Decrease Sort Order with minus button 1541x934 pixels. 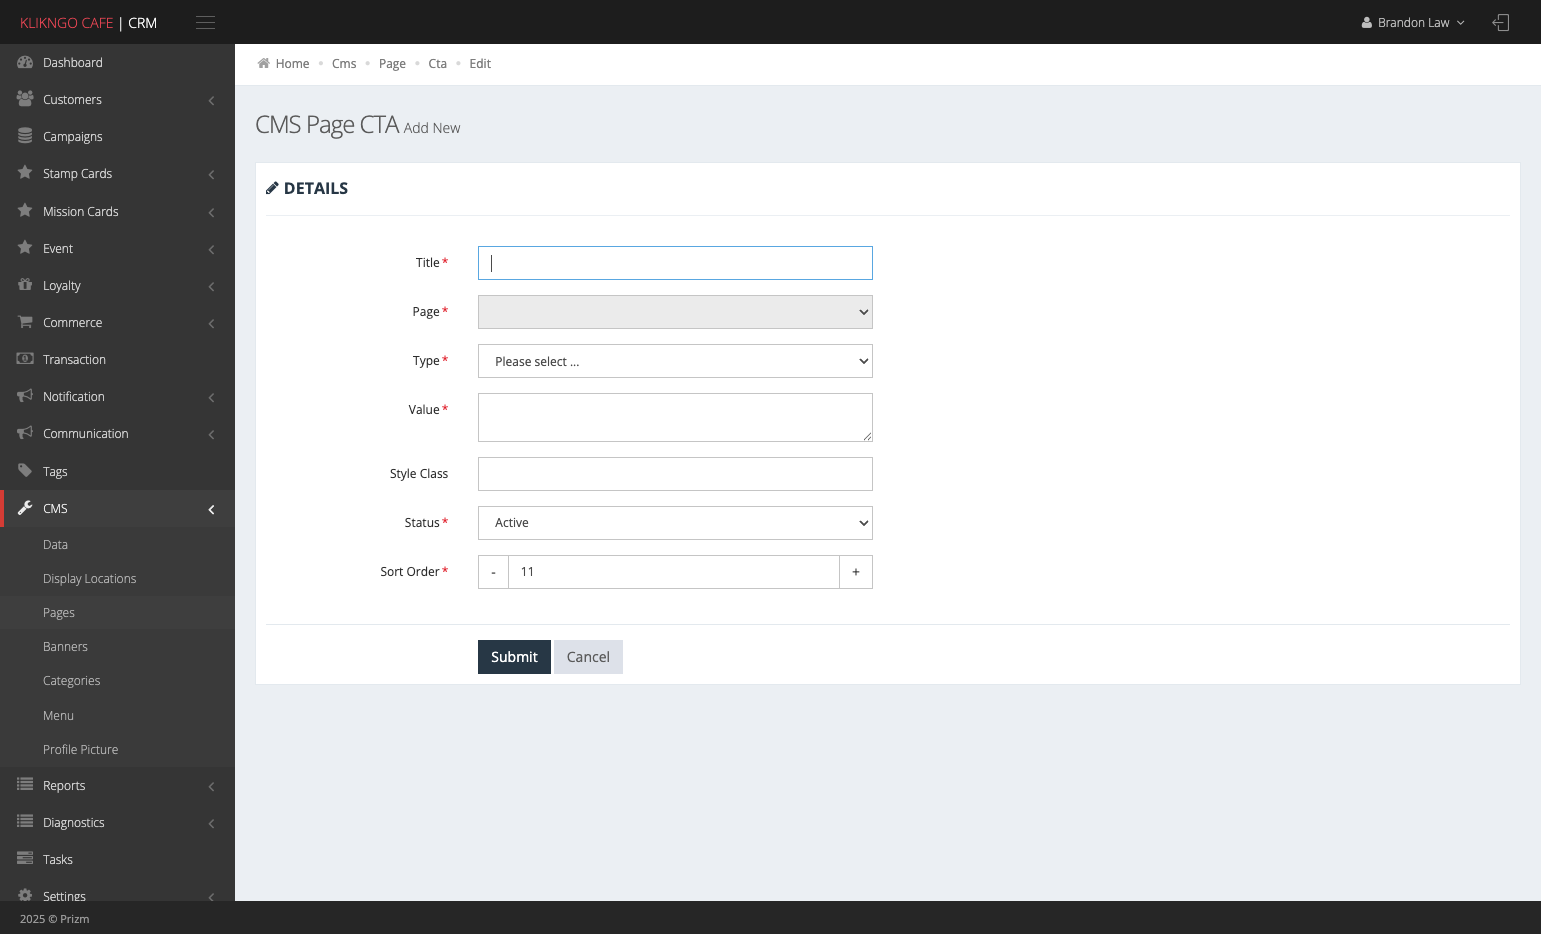pyautogui.click(x=493, y=572)
